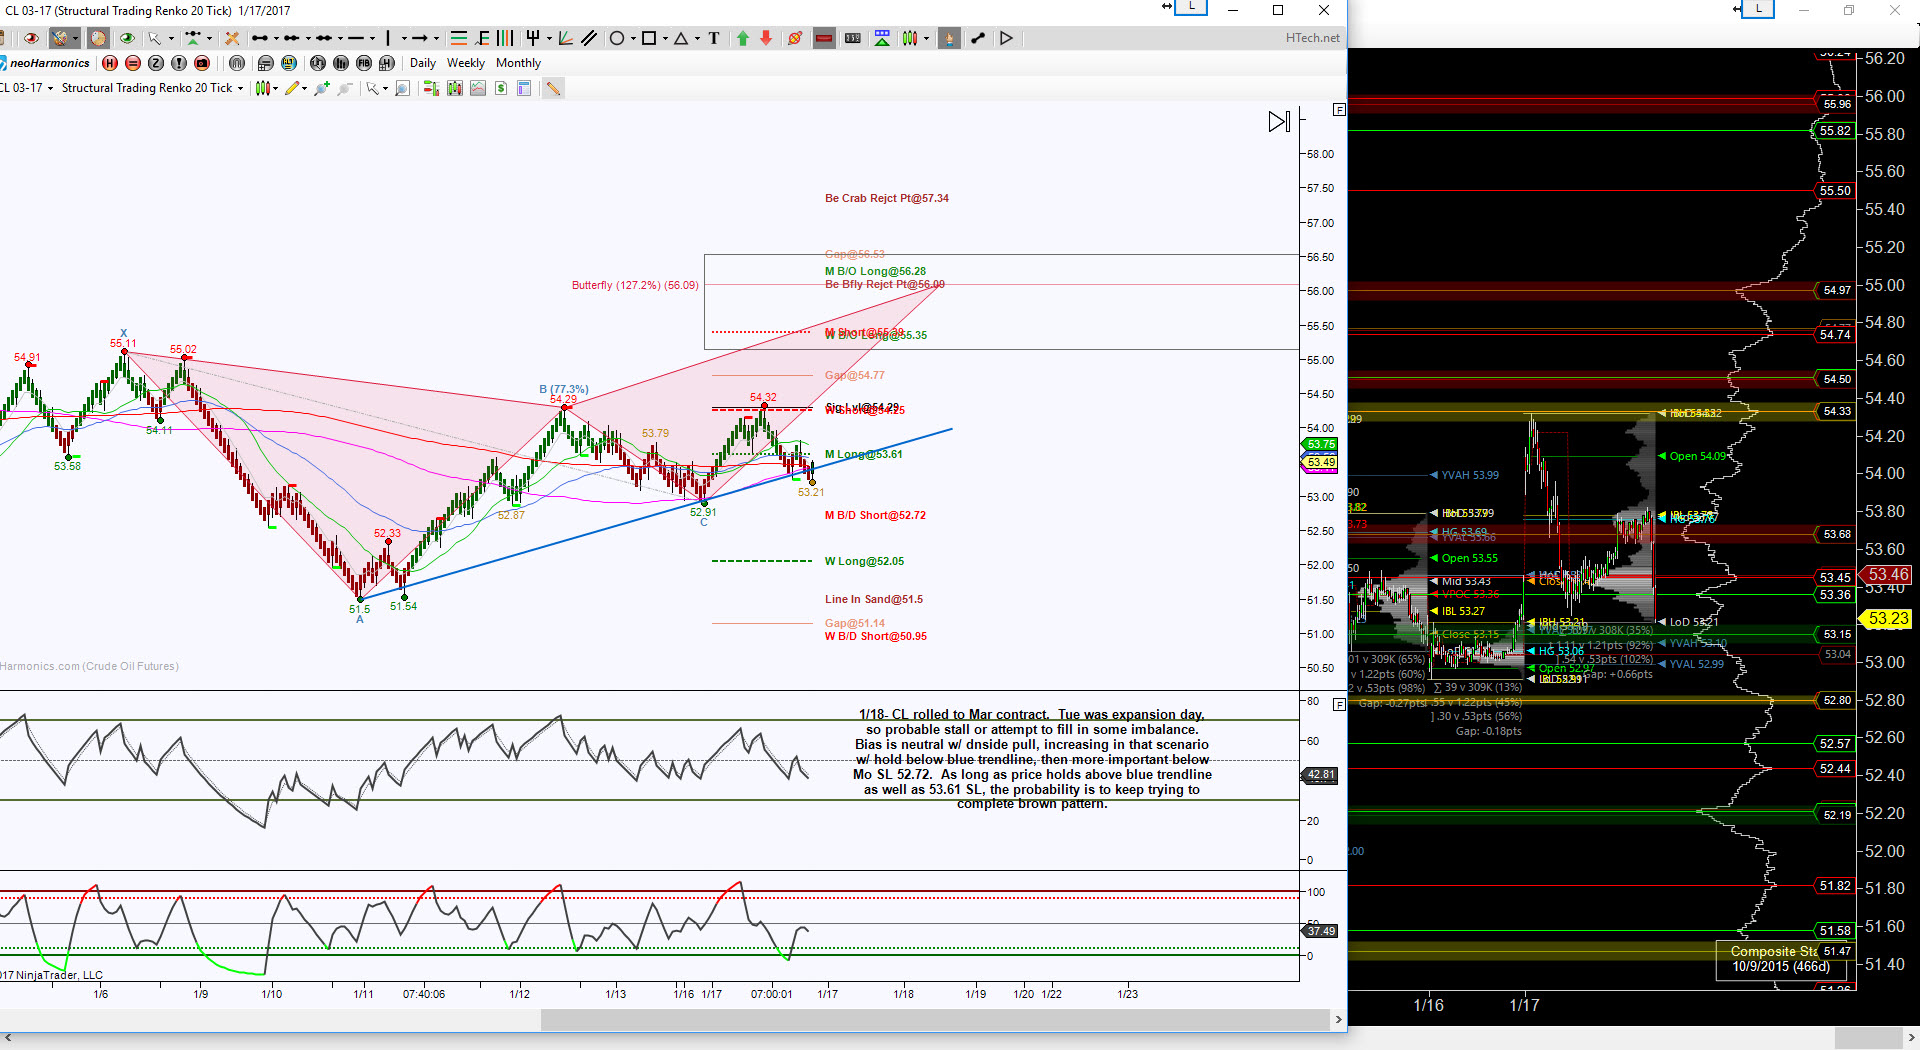Click the green up arrow marker tool

(742, 38)
